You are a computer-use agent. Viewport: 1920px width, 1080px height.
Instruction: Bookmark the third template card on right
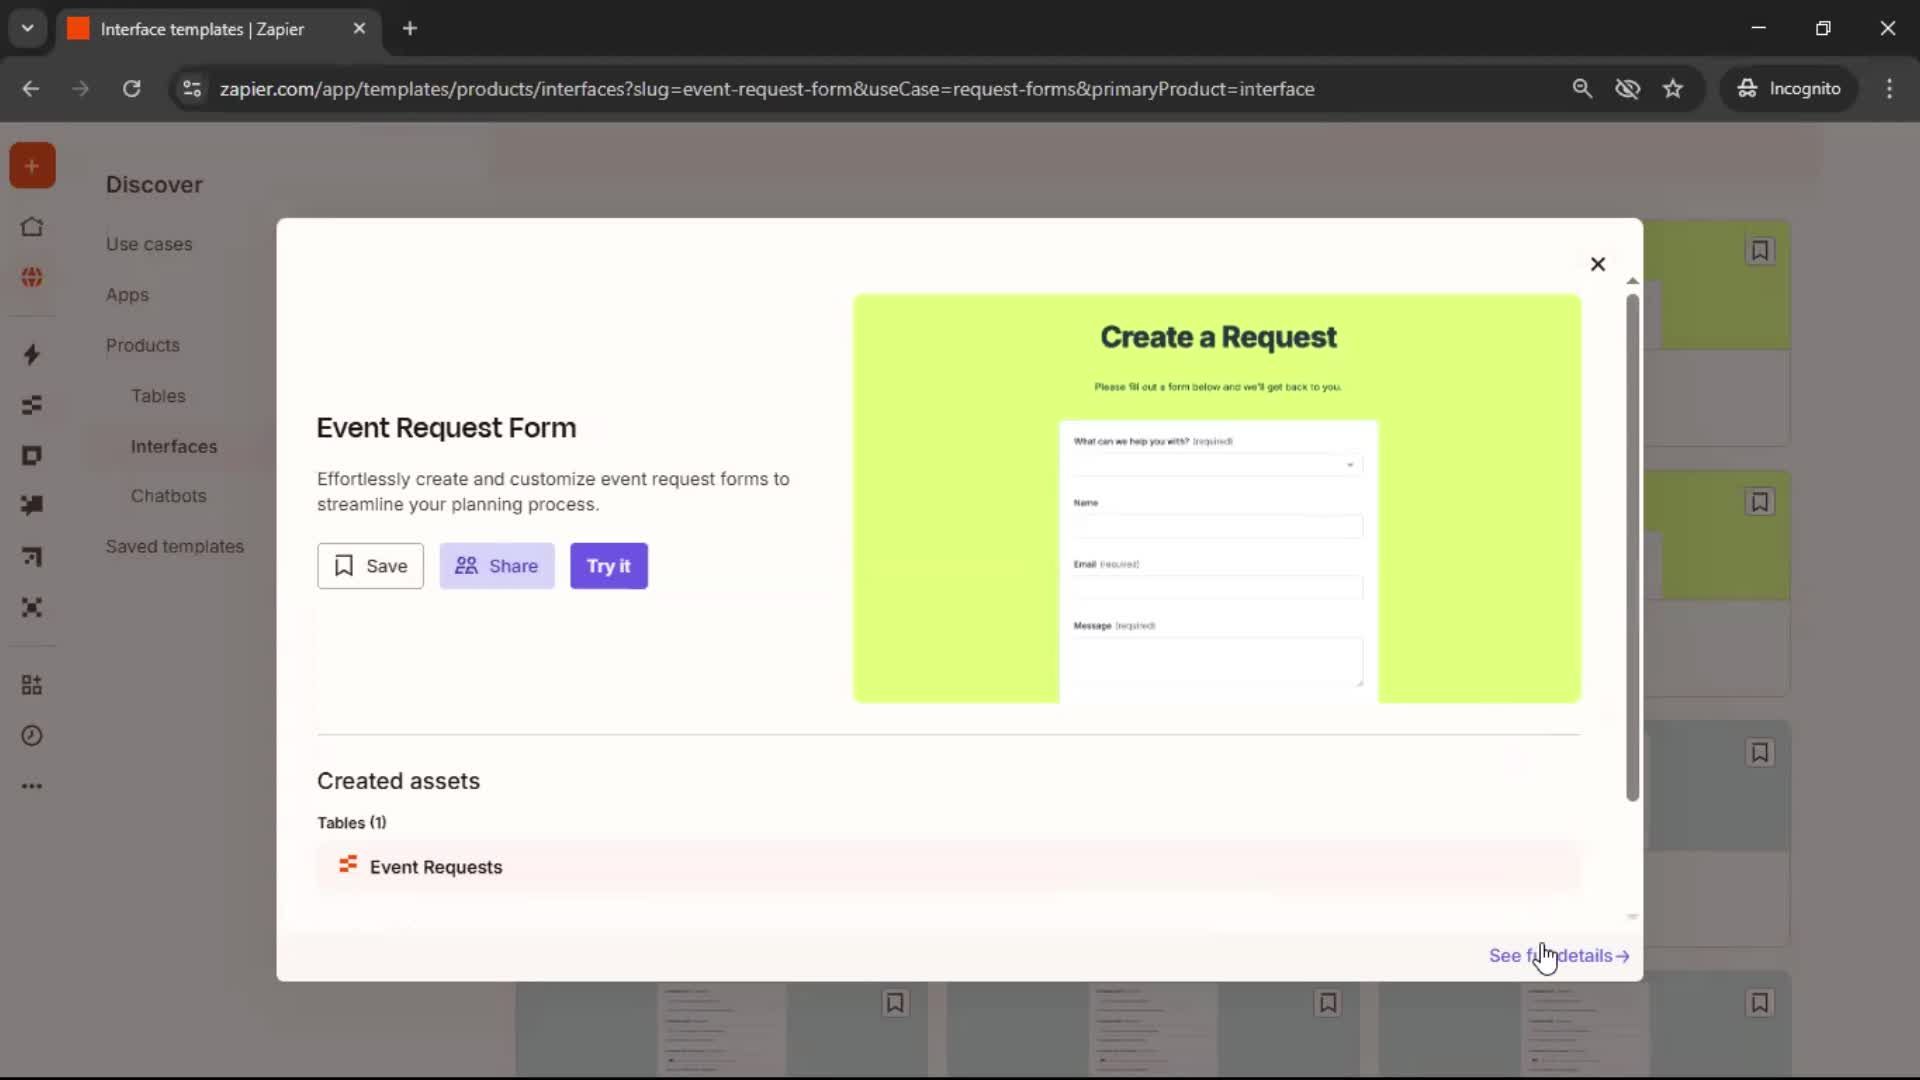point(1760,753)
